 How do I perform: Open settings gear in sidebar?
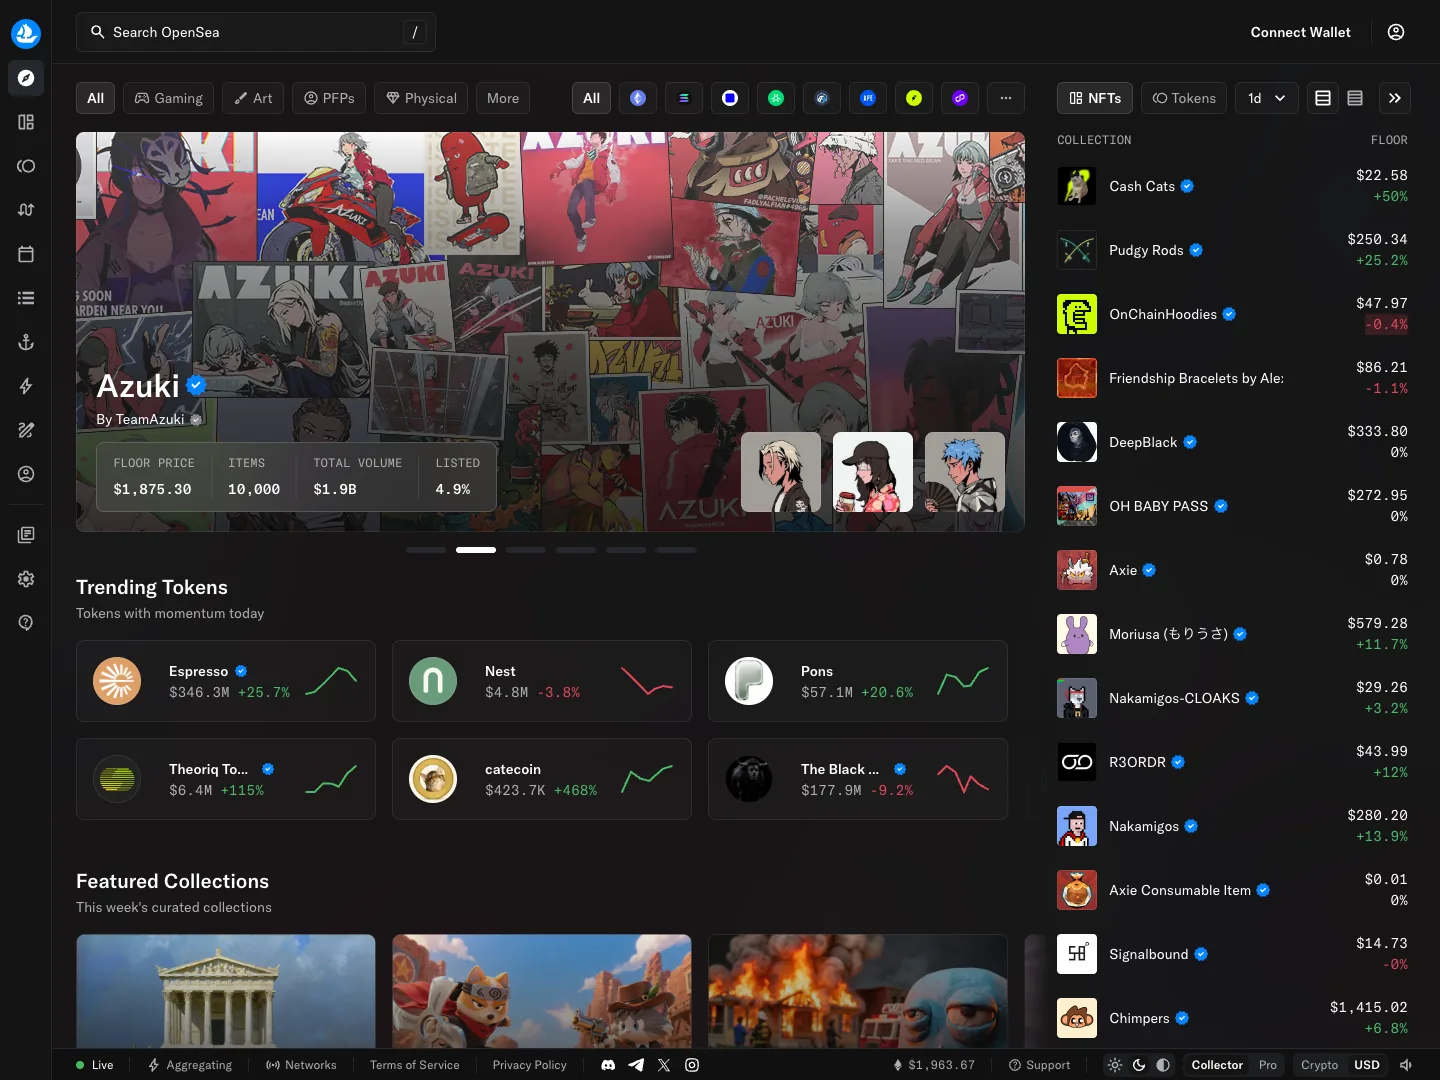pyautogui.click(x=26, y=579)
